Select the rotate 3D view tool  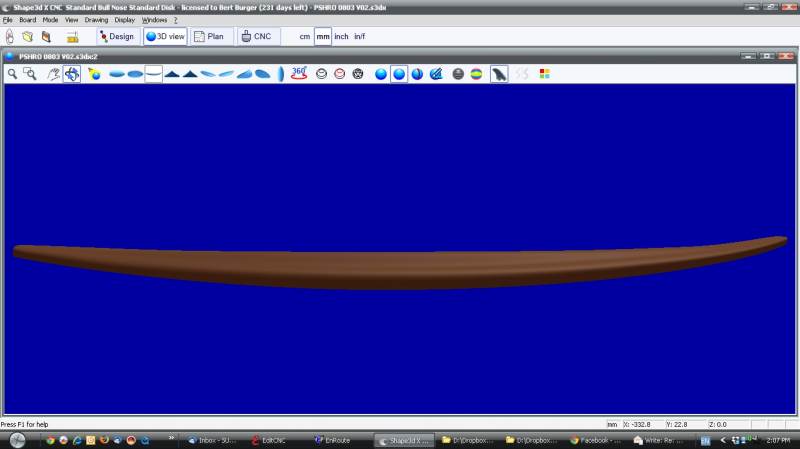(72, 73)
